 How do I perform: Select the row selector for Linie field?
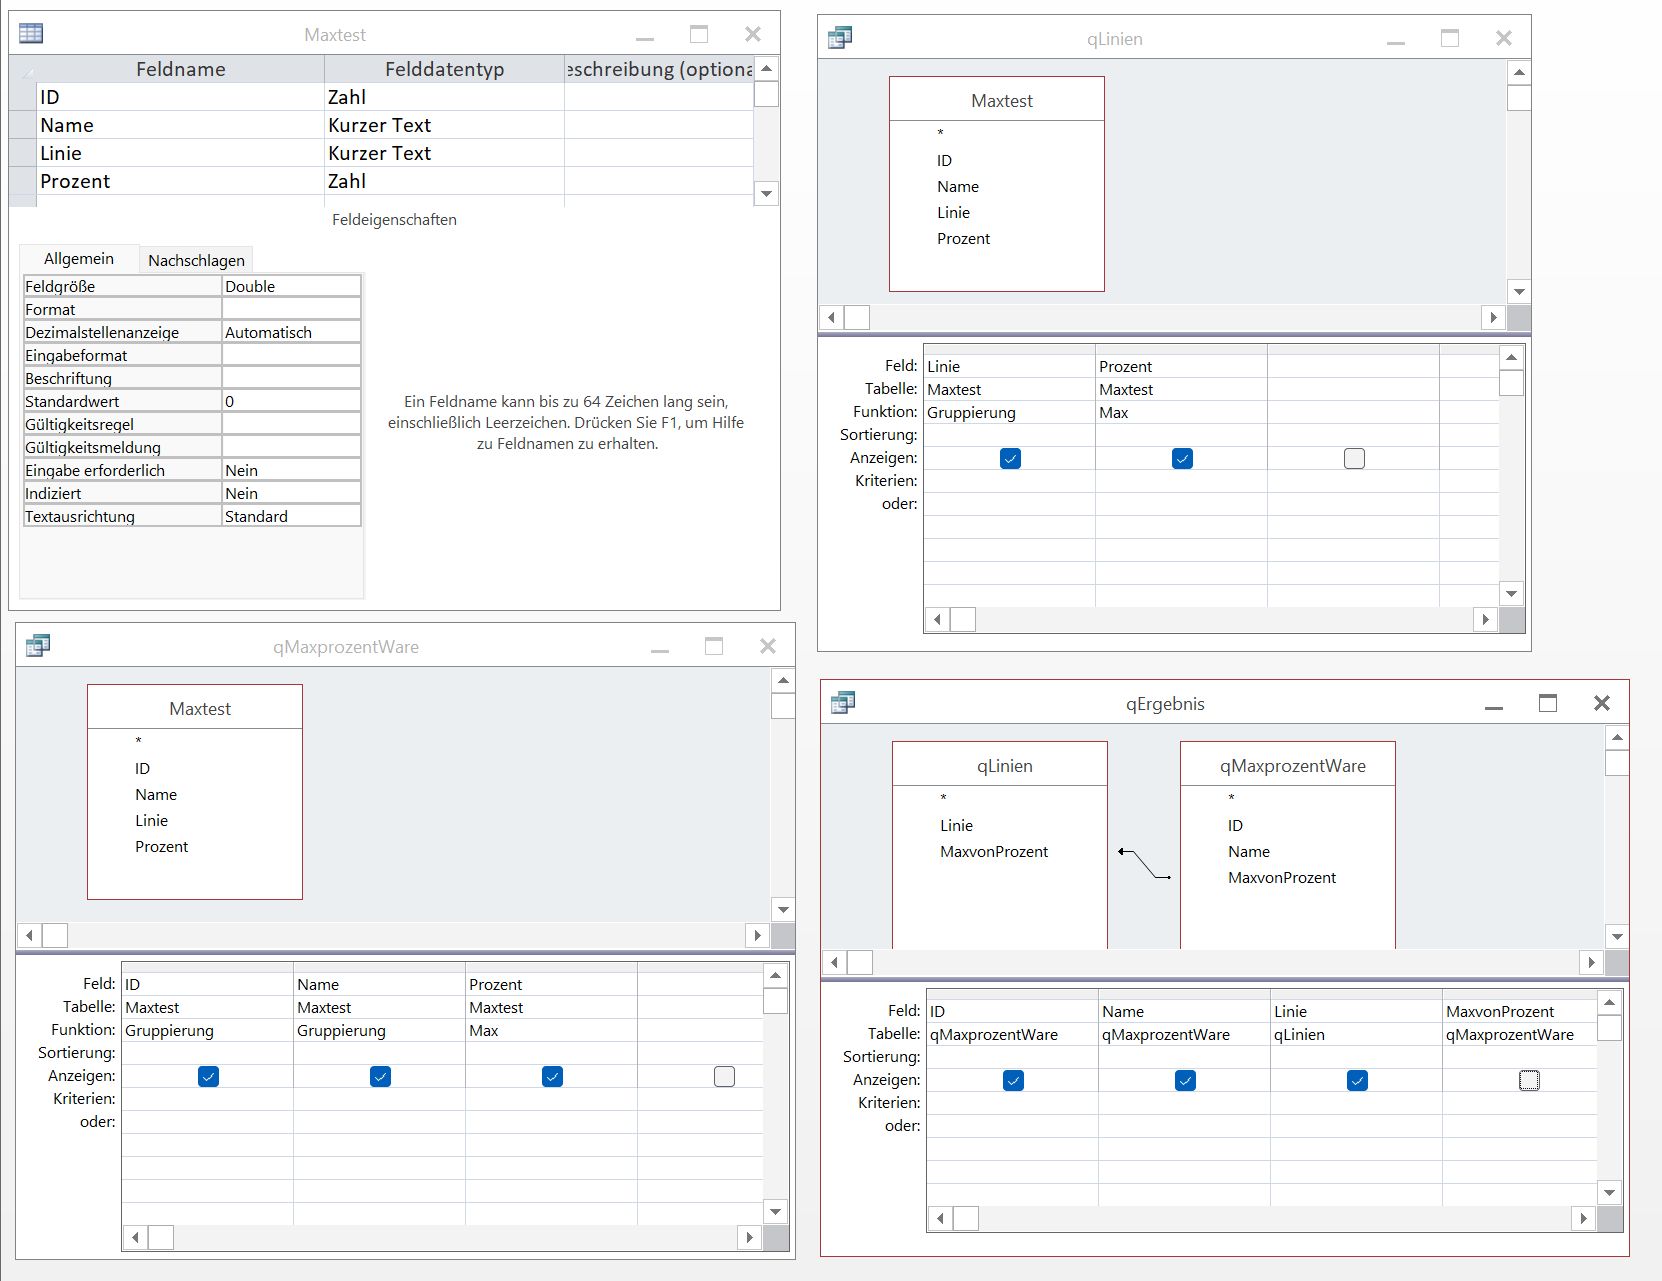[22, 153]
